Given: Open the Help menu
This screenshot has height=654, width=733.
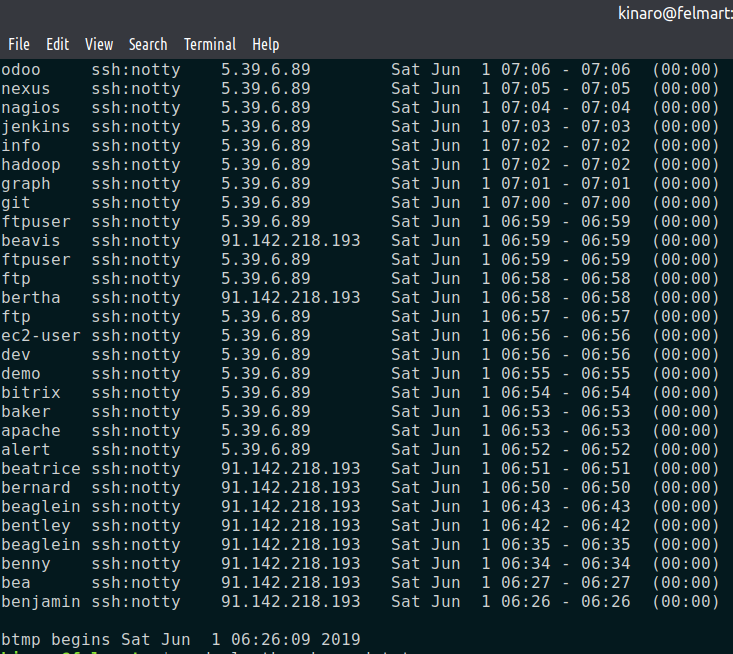Looking at the screenshot, I should pos(266,44).
